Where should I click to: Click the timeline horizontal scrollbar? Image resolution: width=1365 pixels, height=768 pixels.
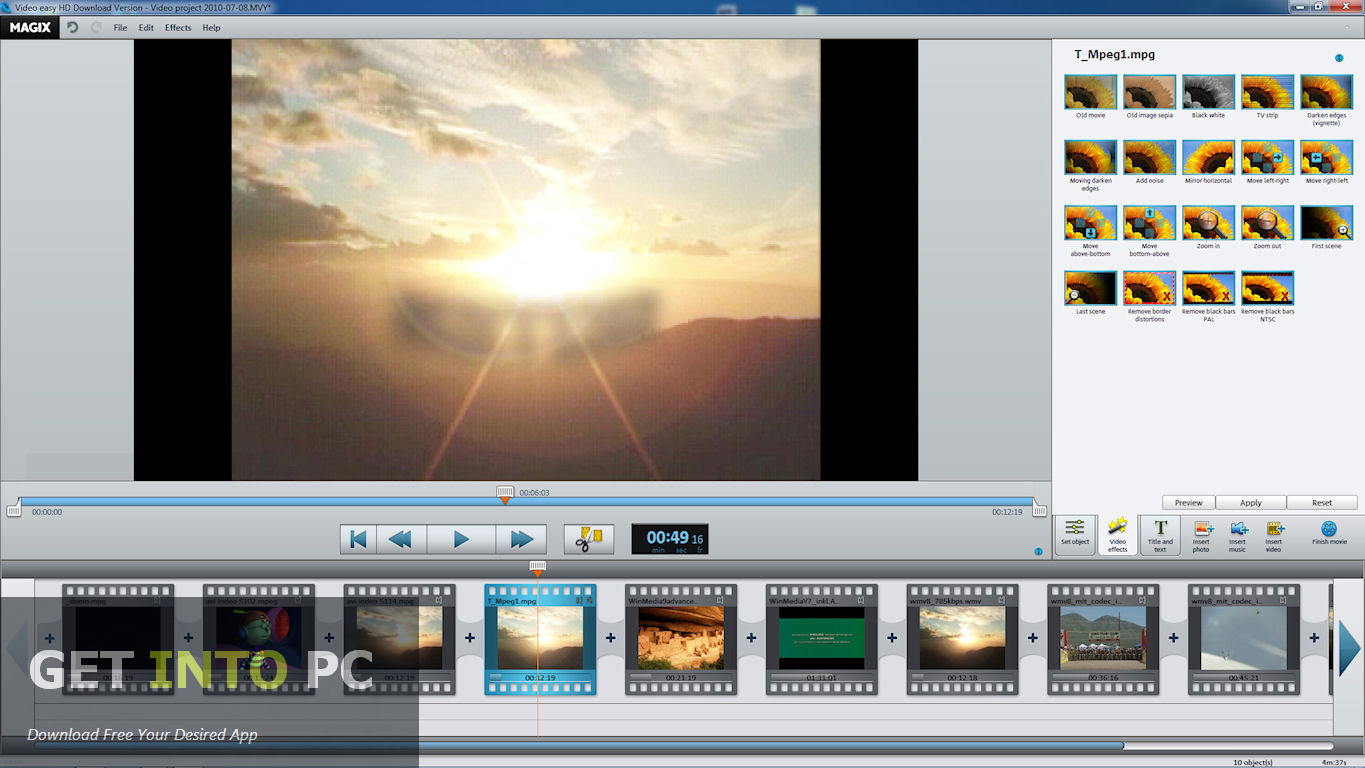pos(578,745)
